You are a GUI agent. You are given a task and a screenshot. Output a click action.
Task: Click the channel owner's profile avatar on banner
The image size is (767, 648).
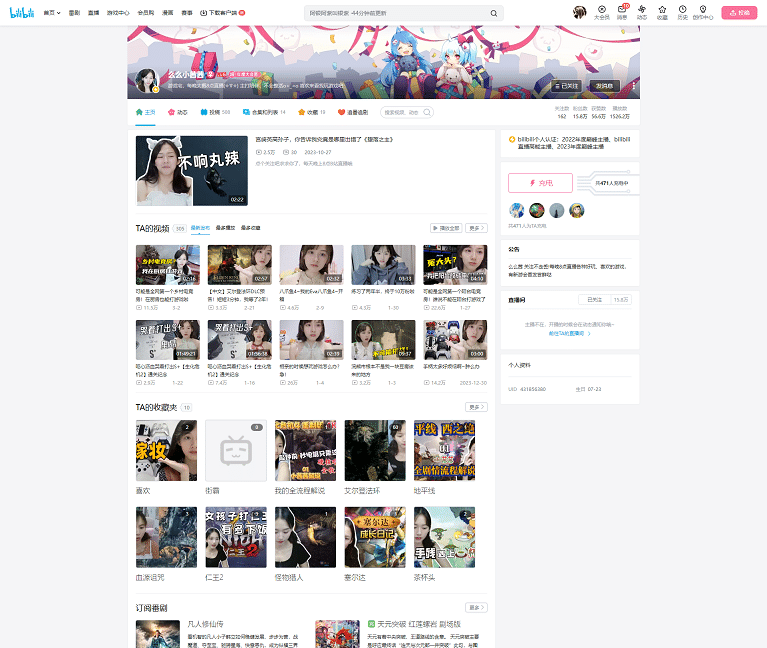pyautogui.click(x=147, y=81)
